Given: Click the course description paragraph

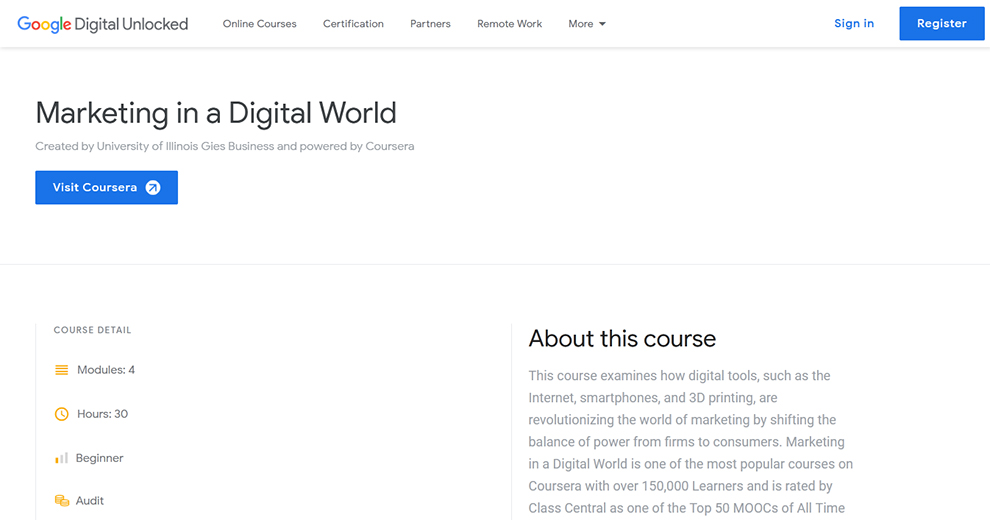Looking at the screenshot, I should [691, 442].
